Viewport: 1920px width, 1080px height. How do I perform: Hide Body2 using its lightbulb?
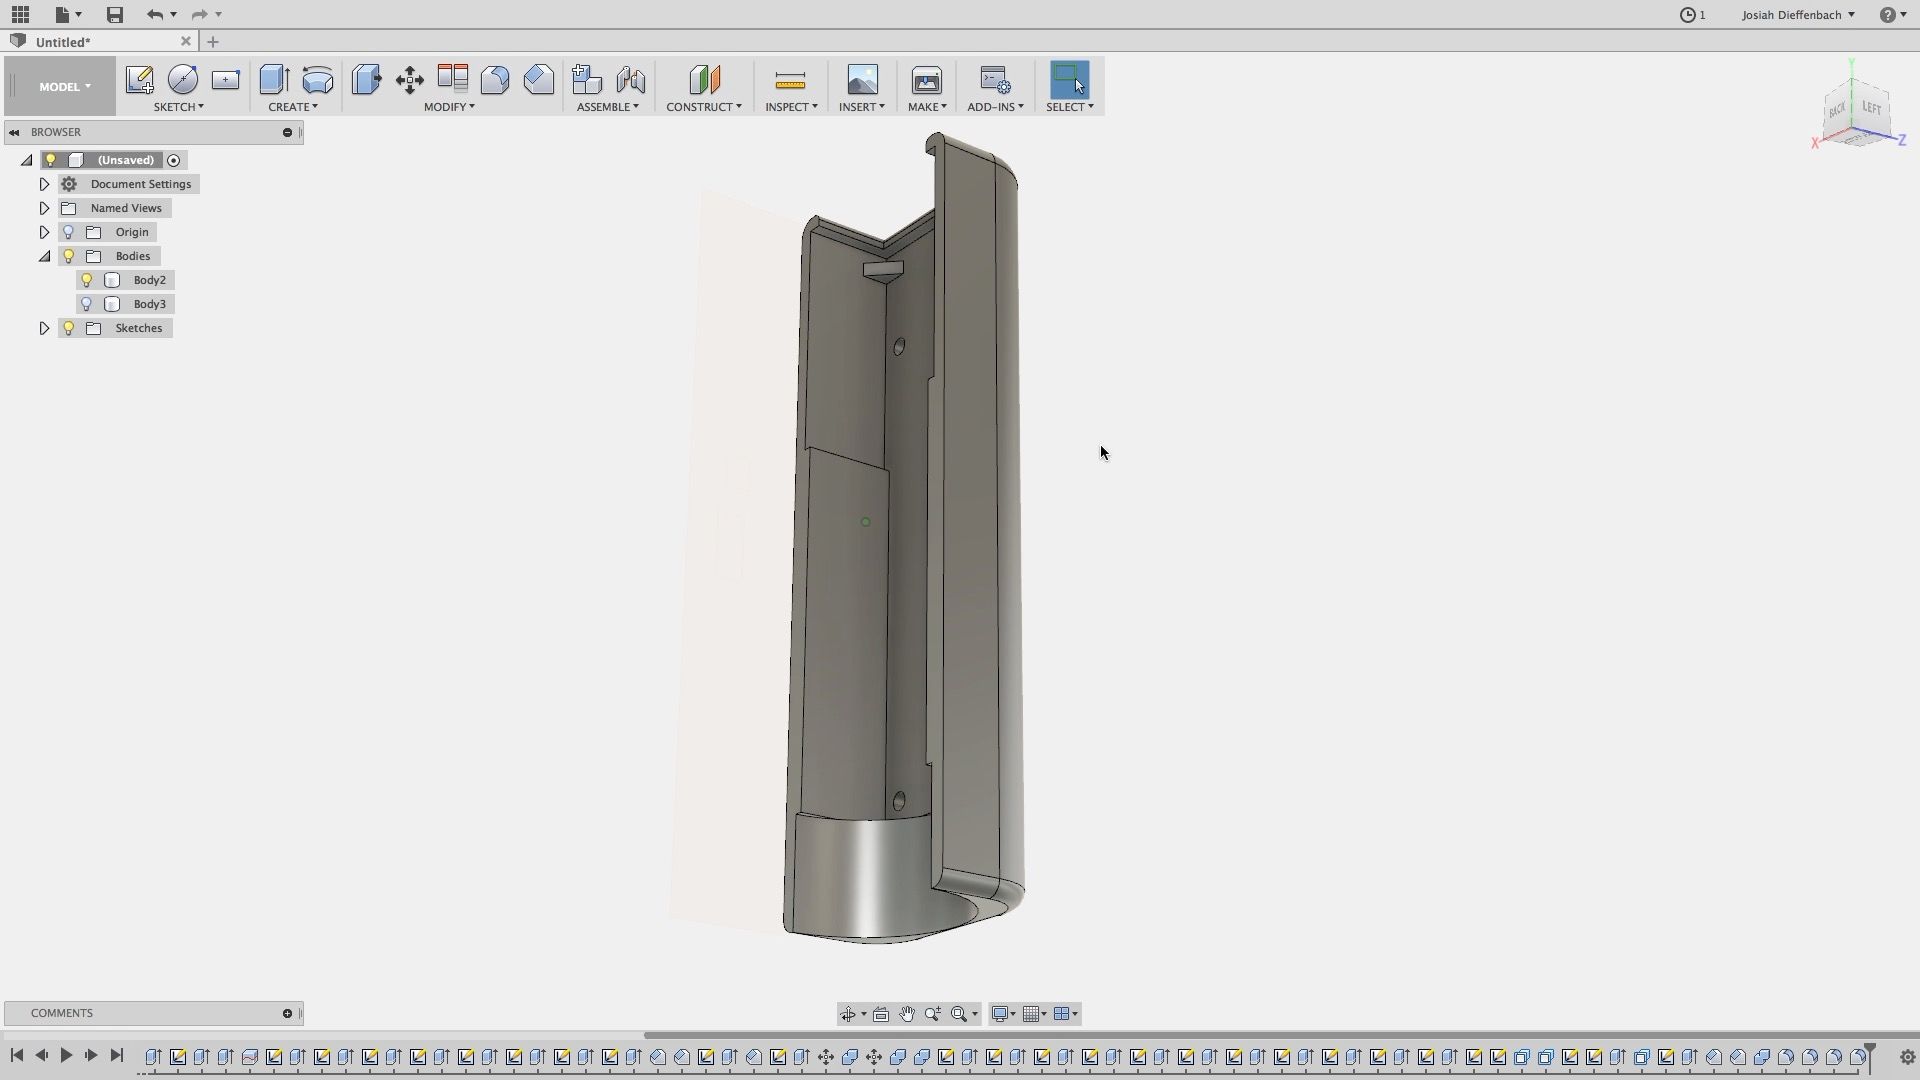(87, 280)
